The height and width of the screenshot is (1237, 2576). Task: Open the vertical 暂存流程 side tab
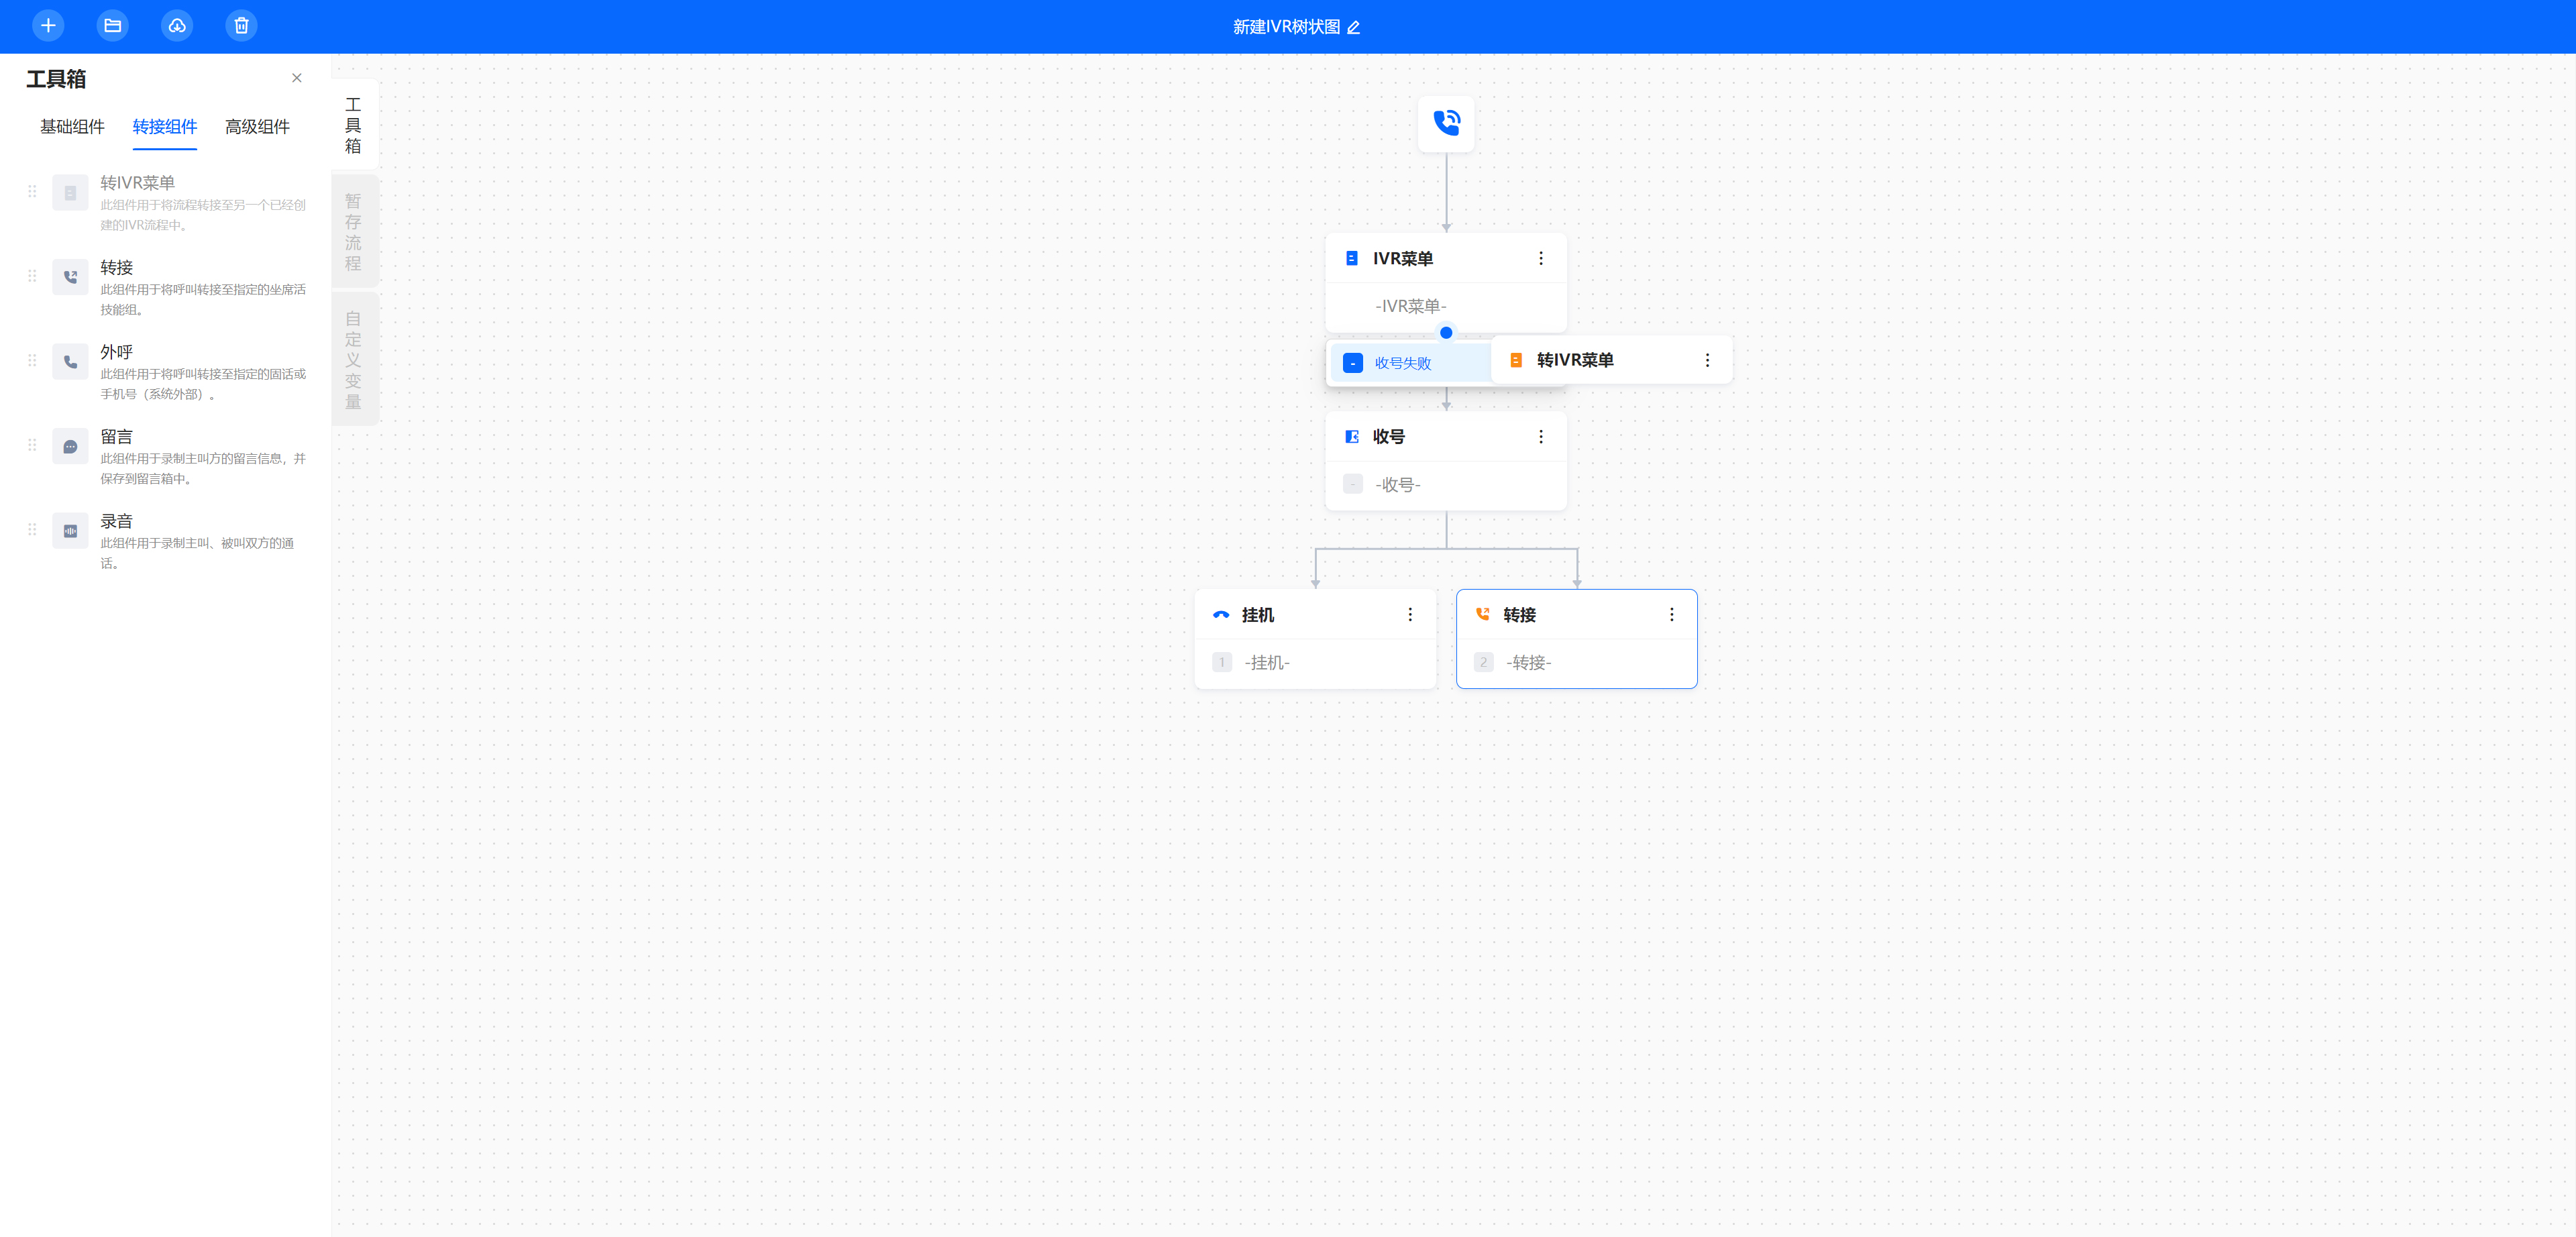pyautogui.click(x=353, y=232)
